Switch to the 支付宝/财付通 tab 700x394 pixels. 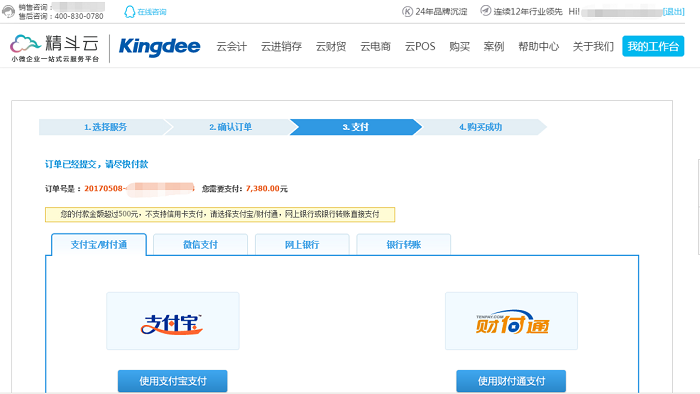pos(99,245)
